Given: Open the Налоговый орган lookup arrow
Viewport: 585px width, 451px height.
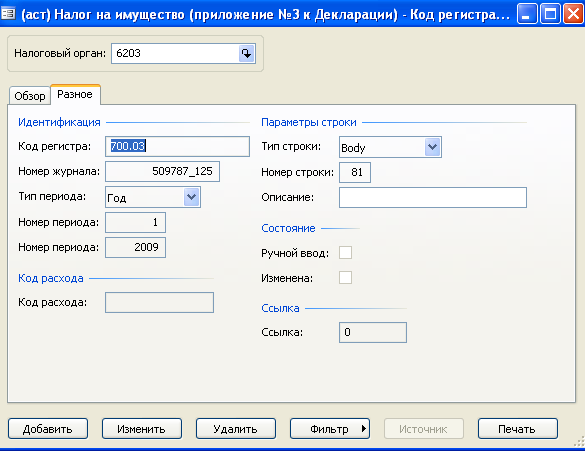Looking at the screenshot, I should pyautogui.click(x=246, y=54).
